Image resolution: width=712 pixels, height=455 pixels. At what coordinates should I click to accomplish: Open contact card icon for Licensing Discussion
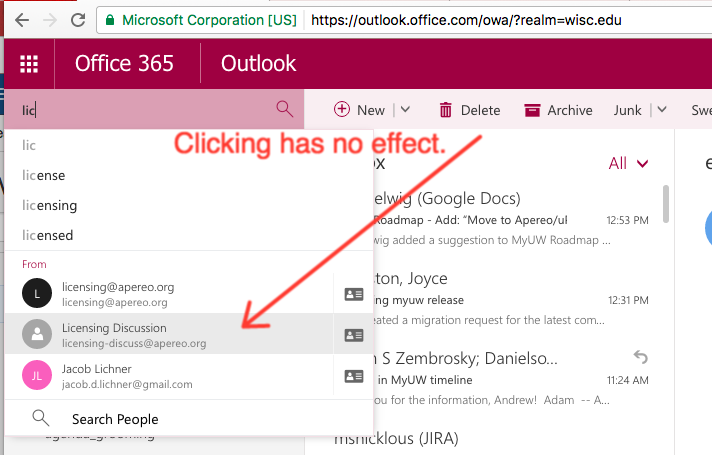tap(353, 335)
